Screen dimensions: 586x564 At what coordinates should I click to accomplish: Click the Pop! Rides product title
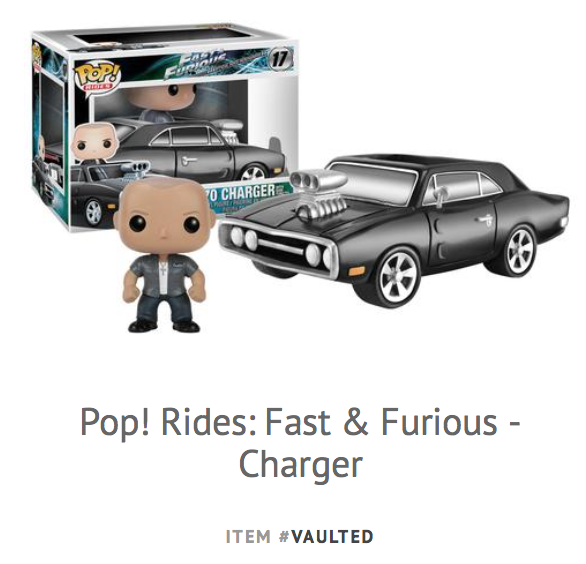pos(300,441)
